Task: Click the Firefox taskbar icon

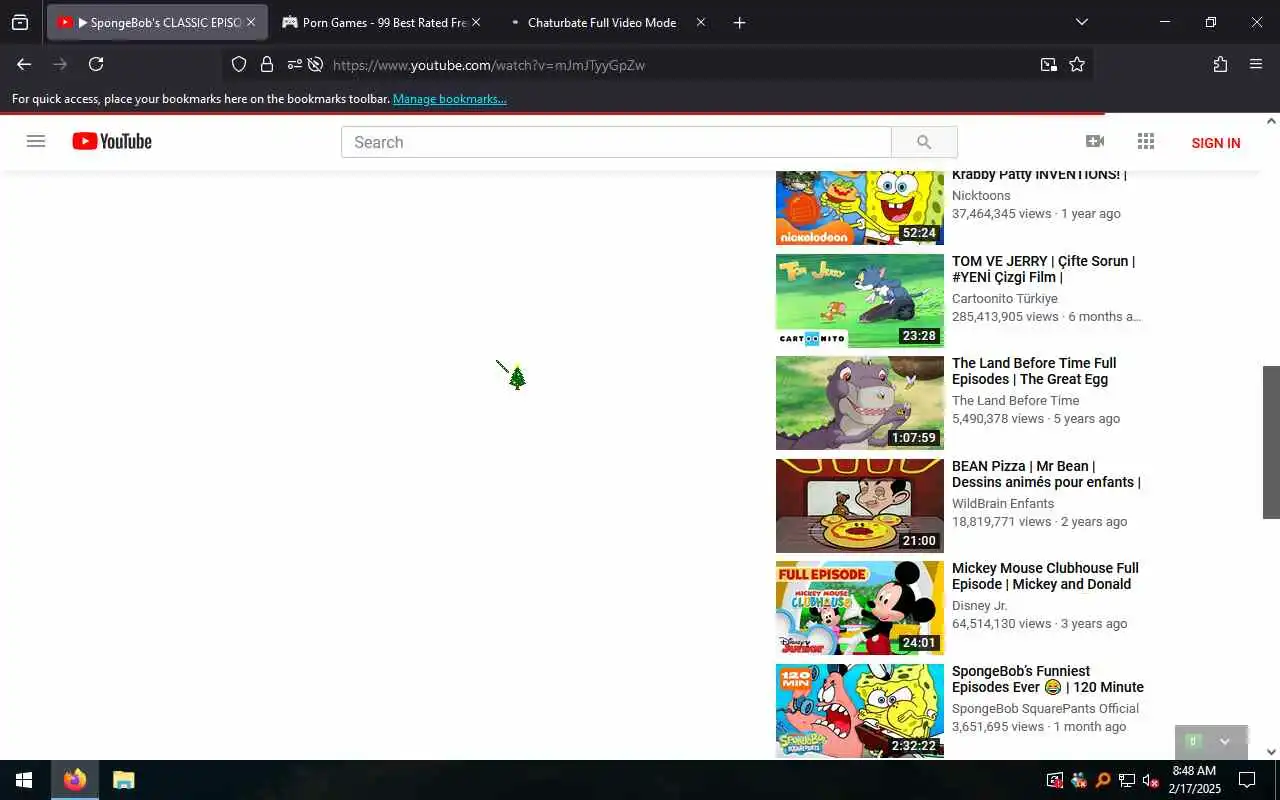Action: [75, 780]
